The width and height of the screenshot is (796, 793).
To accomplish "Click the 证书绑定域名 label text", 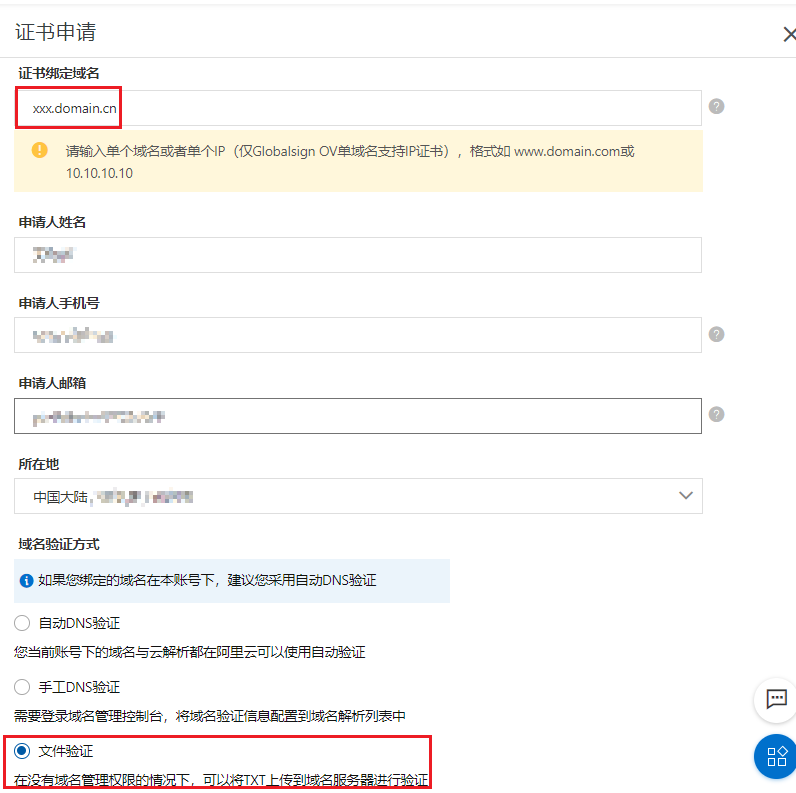I will [59, 74].
